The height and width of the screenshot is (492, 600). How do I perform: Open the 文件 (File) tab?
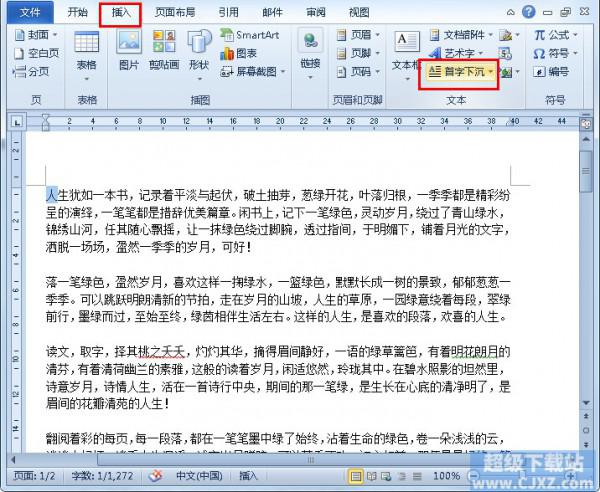30,13
